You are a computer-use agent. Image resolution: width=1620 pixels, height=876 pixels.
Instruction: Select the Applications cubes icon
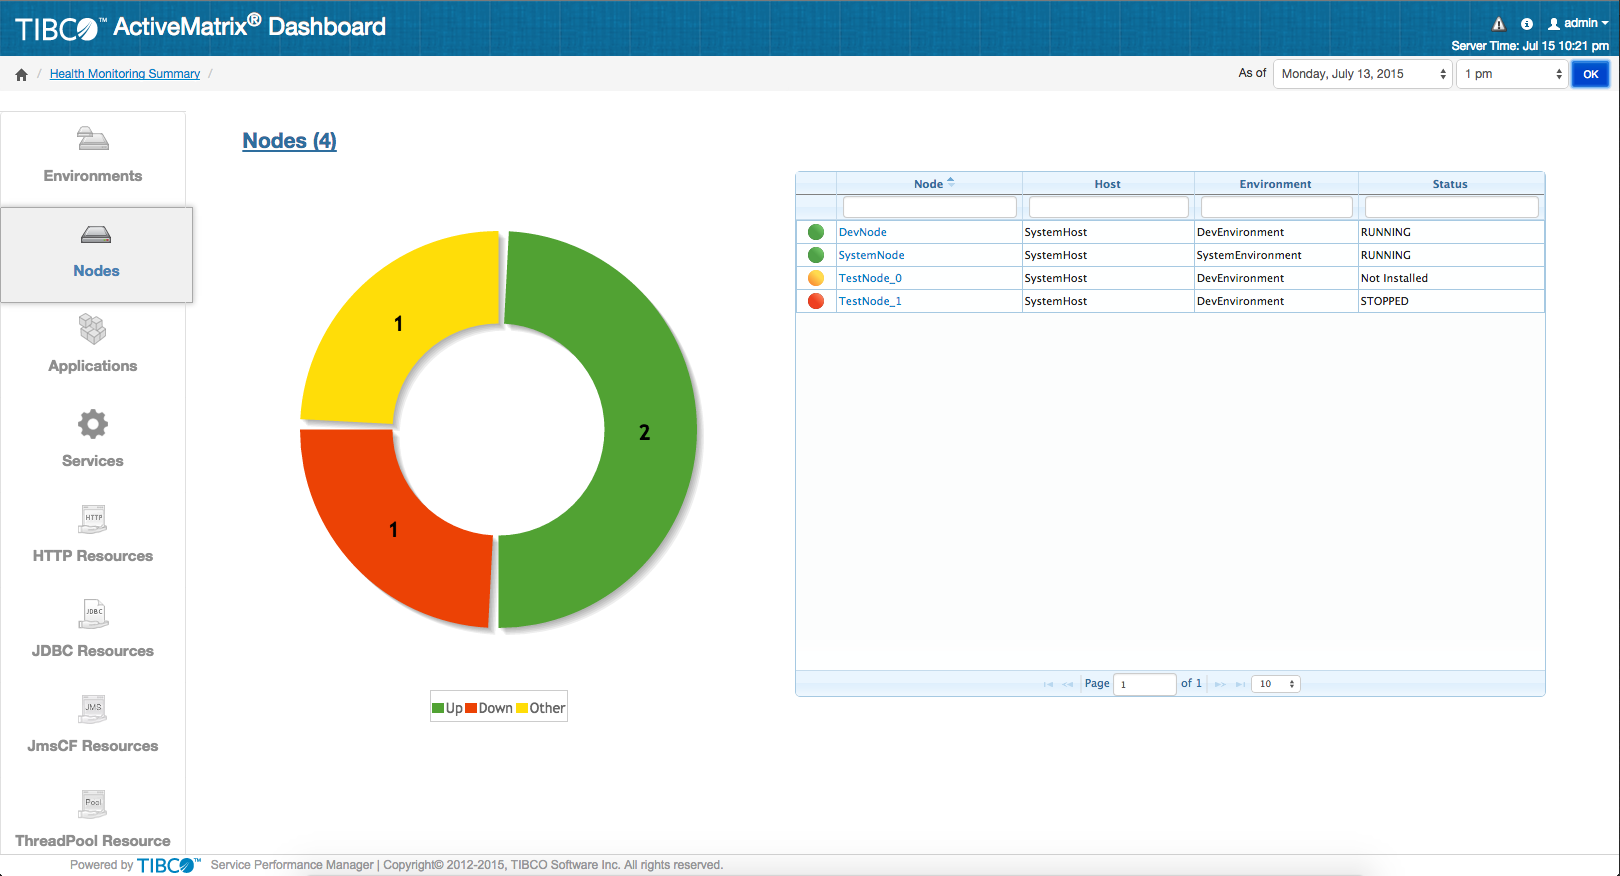[x=93, y=329]
